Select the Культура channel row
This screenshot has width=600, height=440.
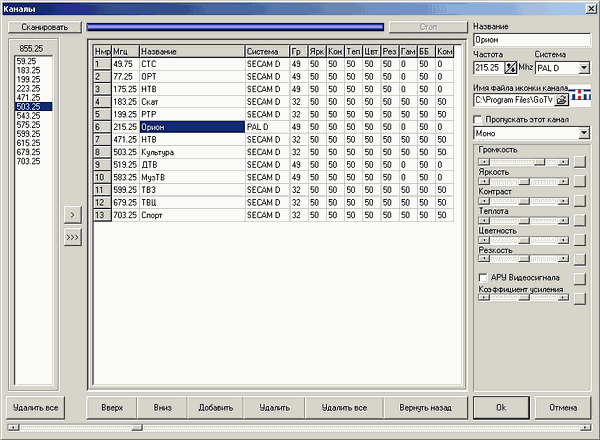274,152
